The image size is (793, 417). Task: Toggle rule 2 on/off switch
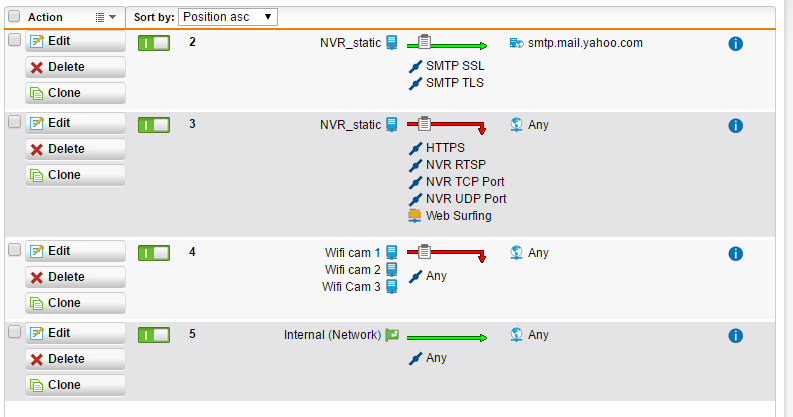click(x=154, y=43)
